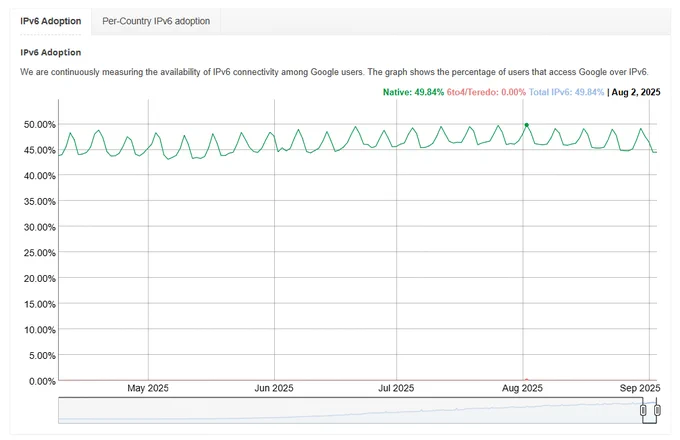Click the Native: 49.84% legend entry
This screenshot has width=680, height=440.
click(413, 92)
